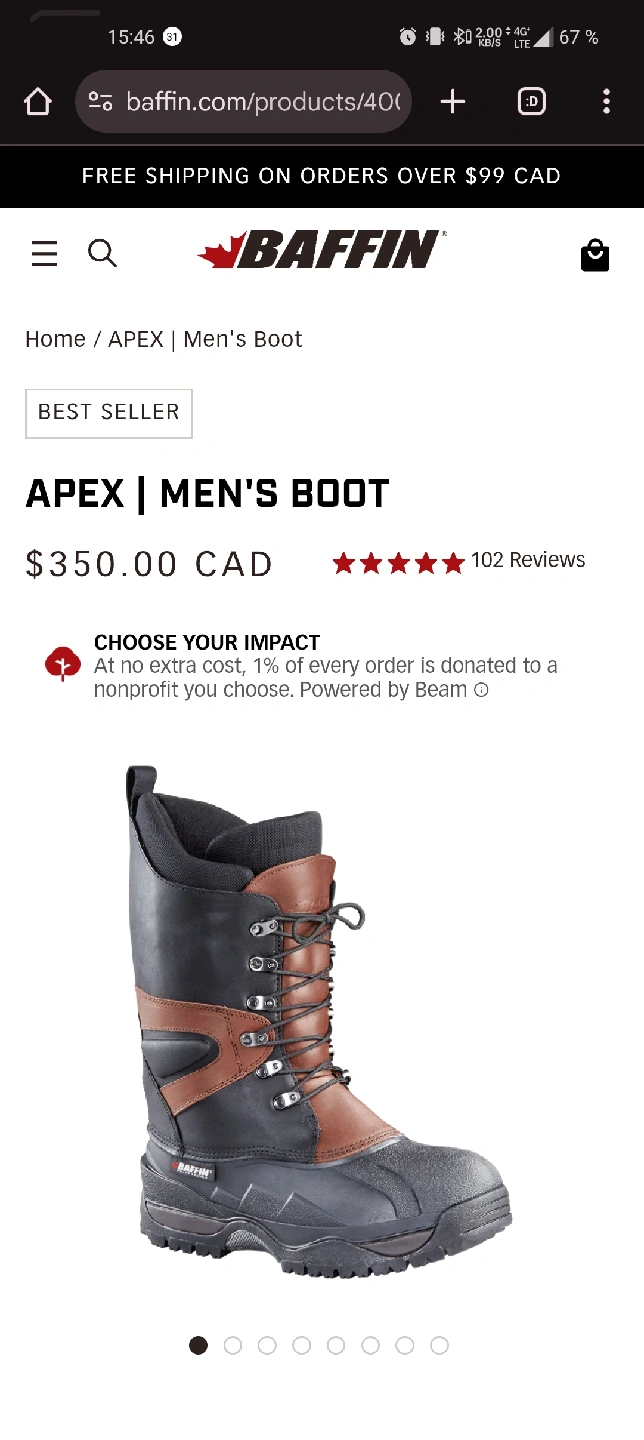Open the tab switcher button
Screen dimensions: 644x1440
click(531, 101)
